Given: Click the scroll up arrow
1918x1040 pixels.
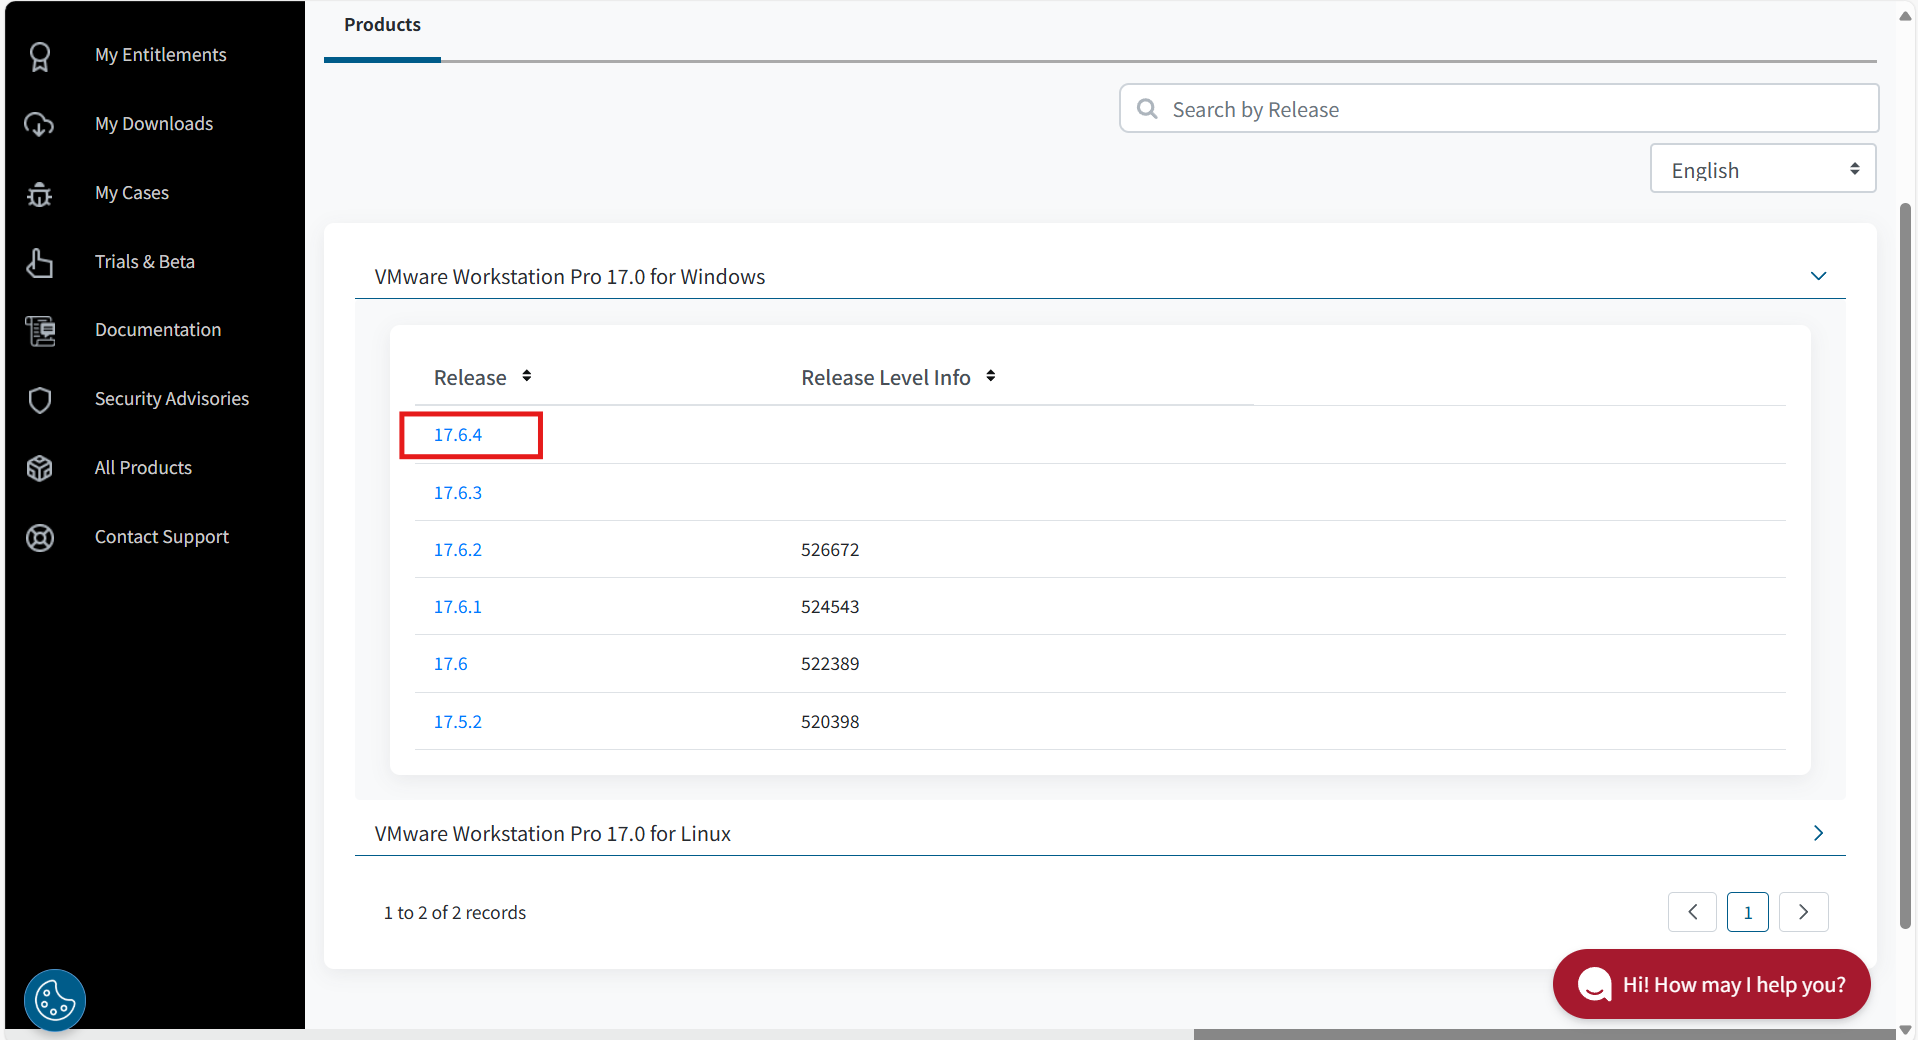Looking at the screenshot, I should tap(1905, 15).
